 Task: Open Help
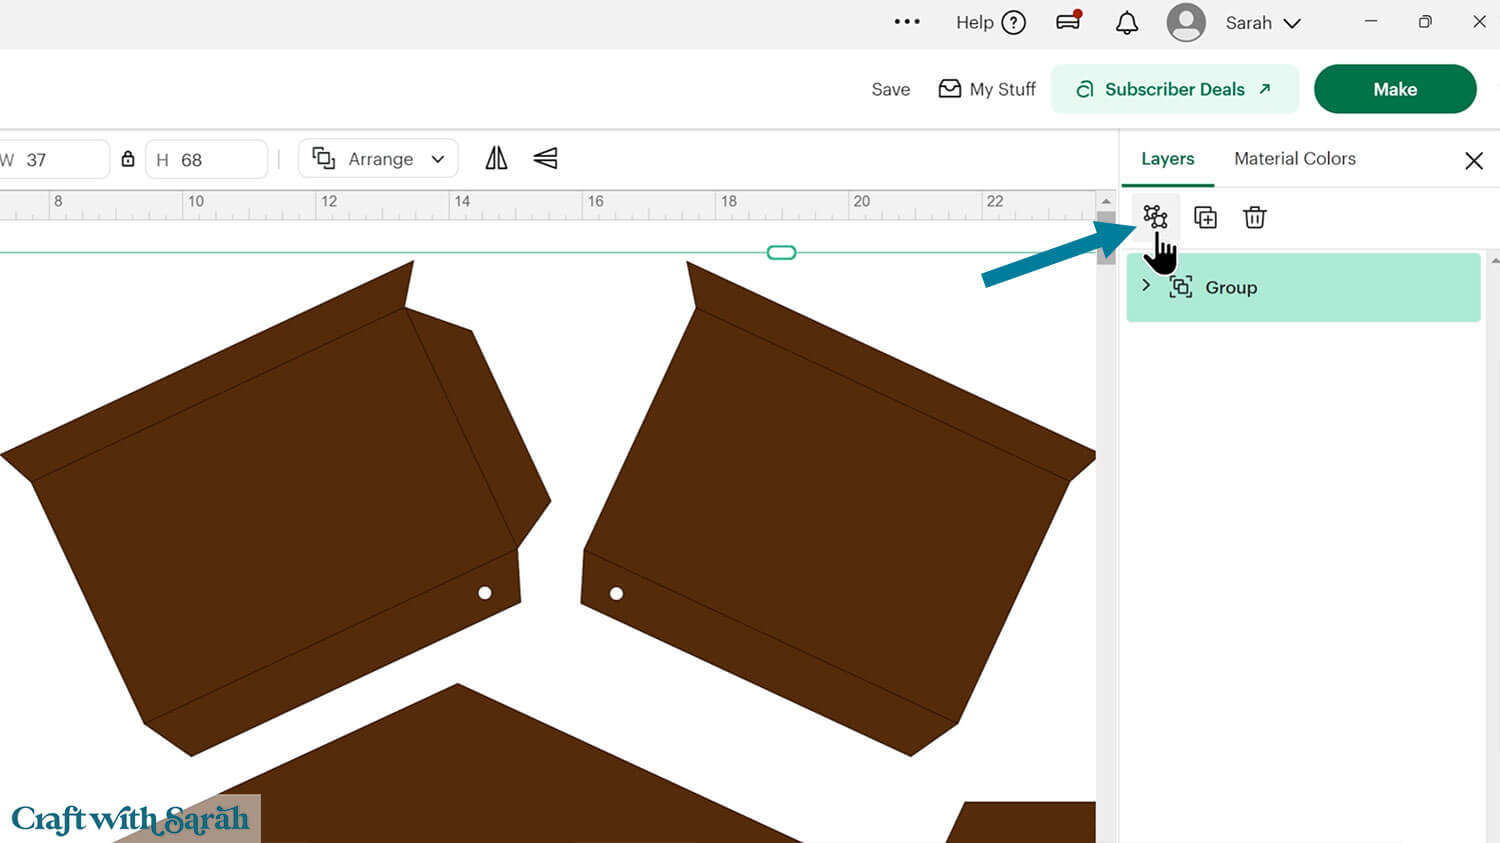click(x=990, y=22)
